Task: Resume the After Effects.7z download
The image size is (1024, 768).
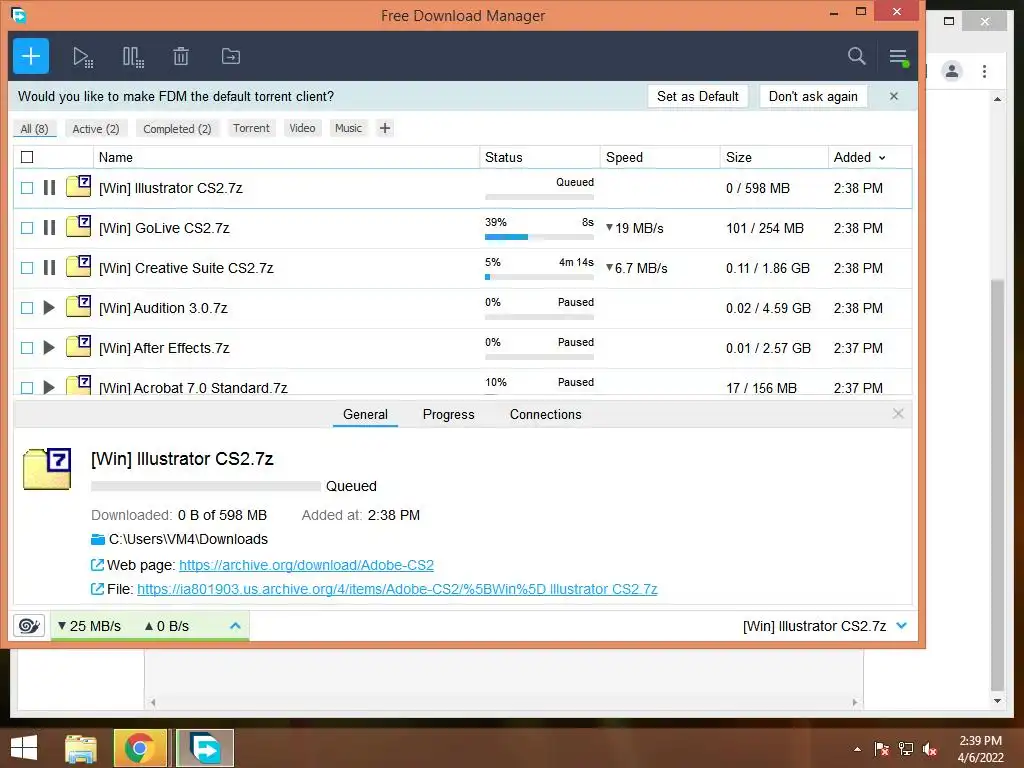Action: pyautogui.click(x=49, y=347)
